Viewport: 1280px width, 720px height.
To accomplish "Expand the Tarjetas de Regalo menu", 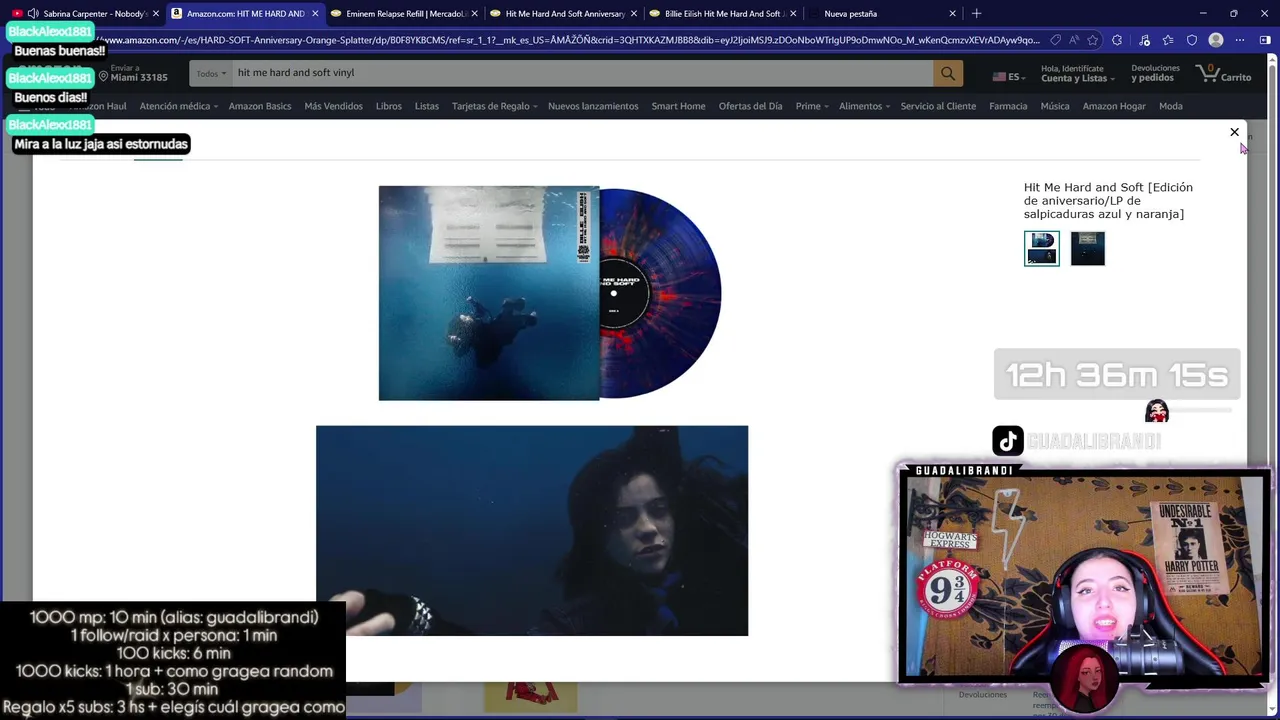I will pos(494,106).
